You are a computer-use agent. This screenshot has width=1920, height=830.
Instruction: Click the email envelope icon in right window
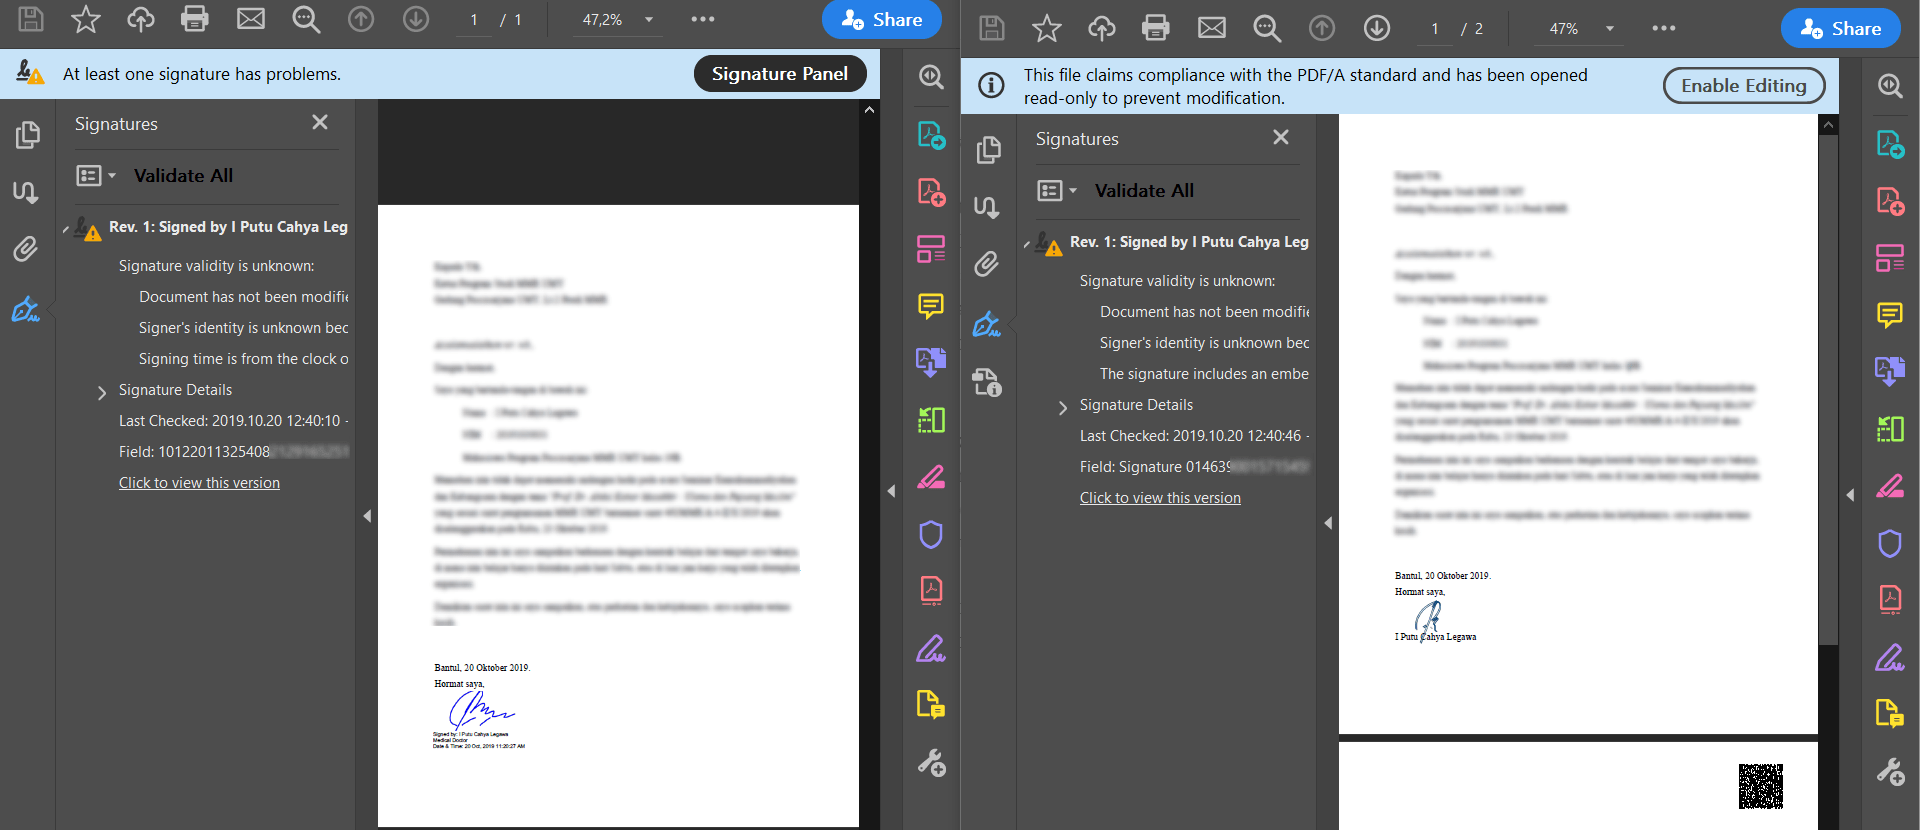point(1211,28)
